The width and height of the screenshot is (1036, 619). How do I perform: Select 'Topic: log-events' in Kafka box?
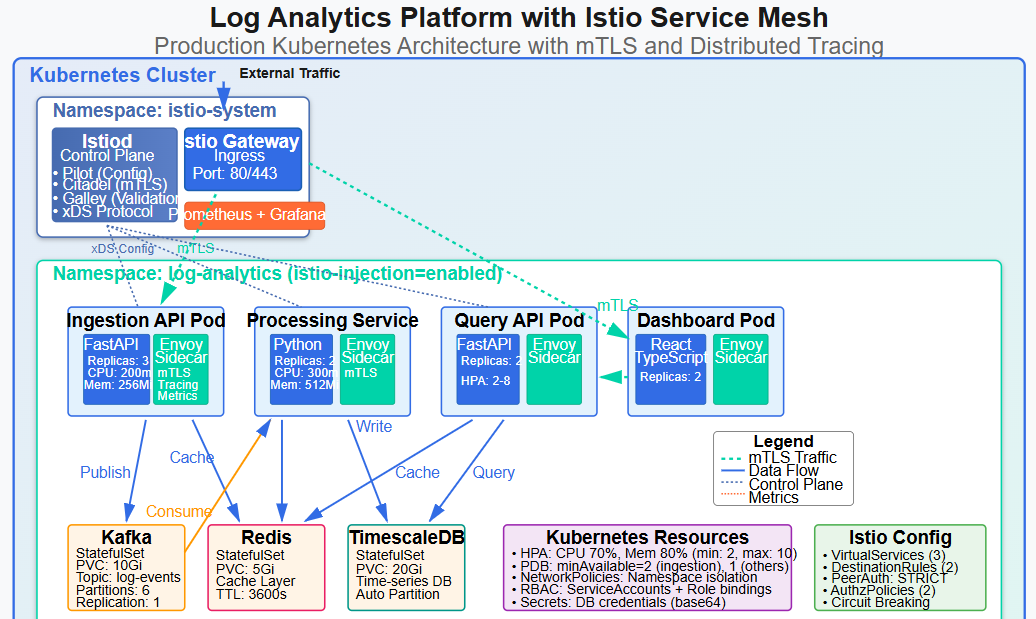[128, 577]
